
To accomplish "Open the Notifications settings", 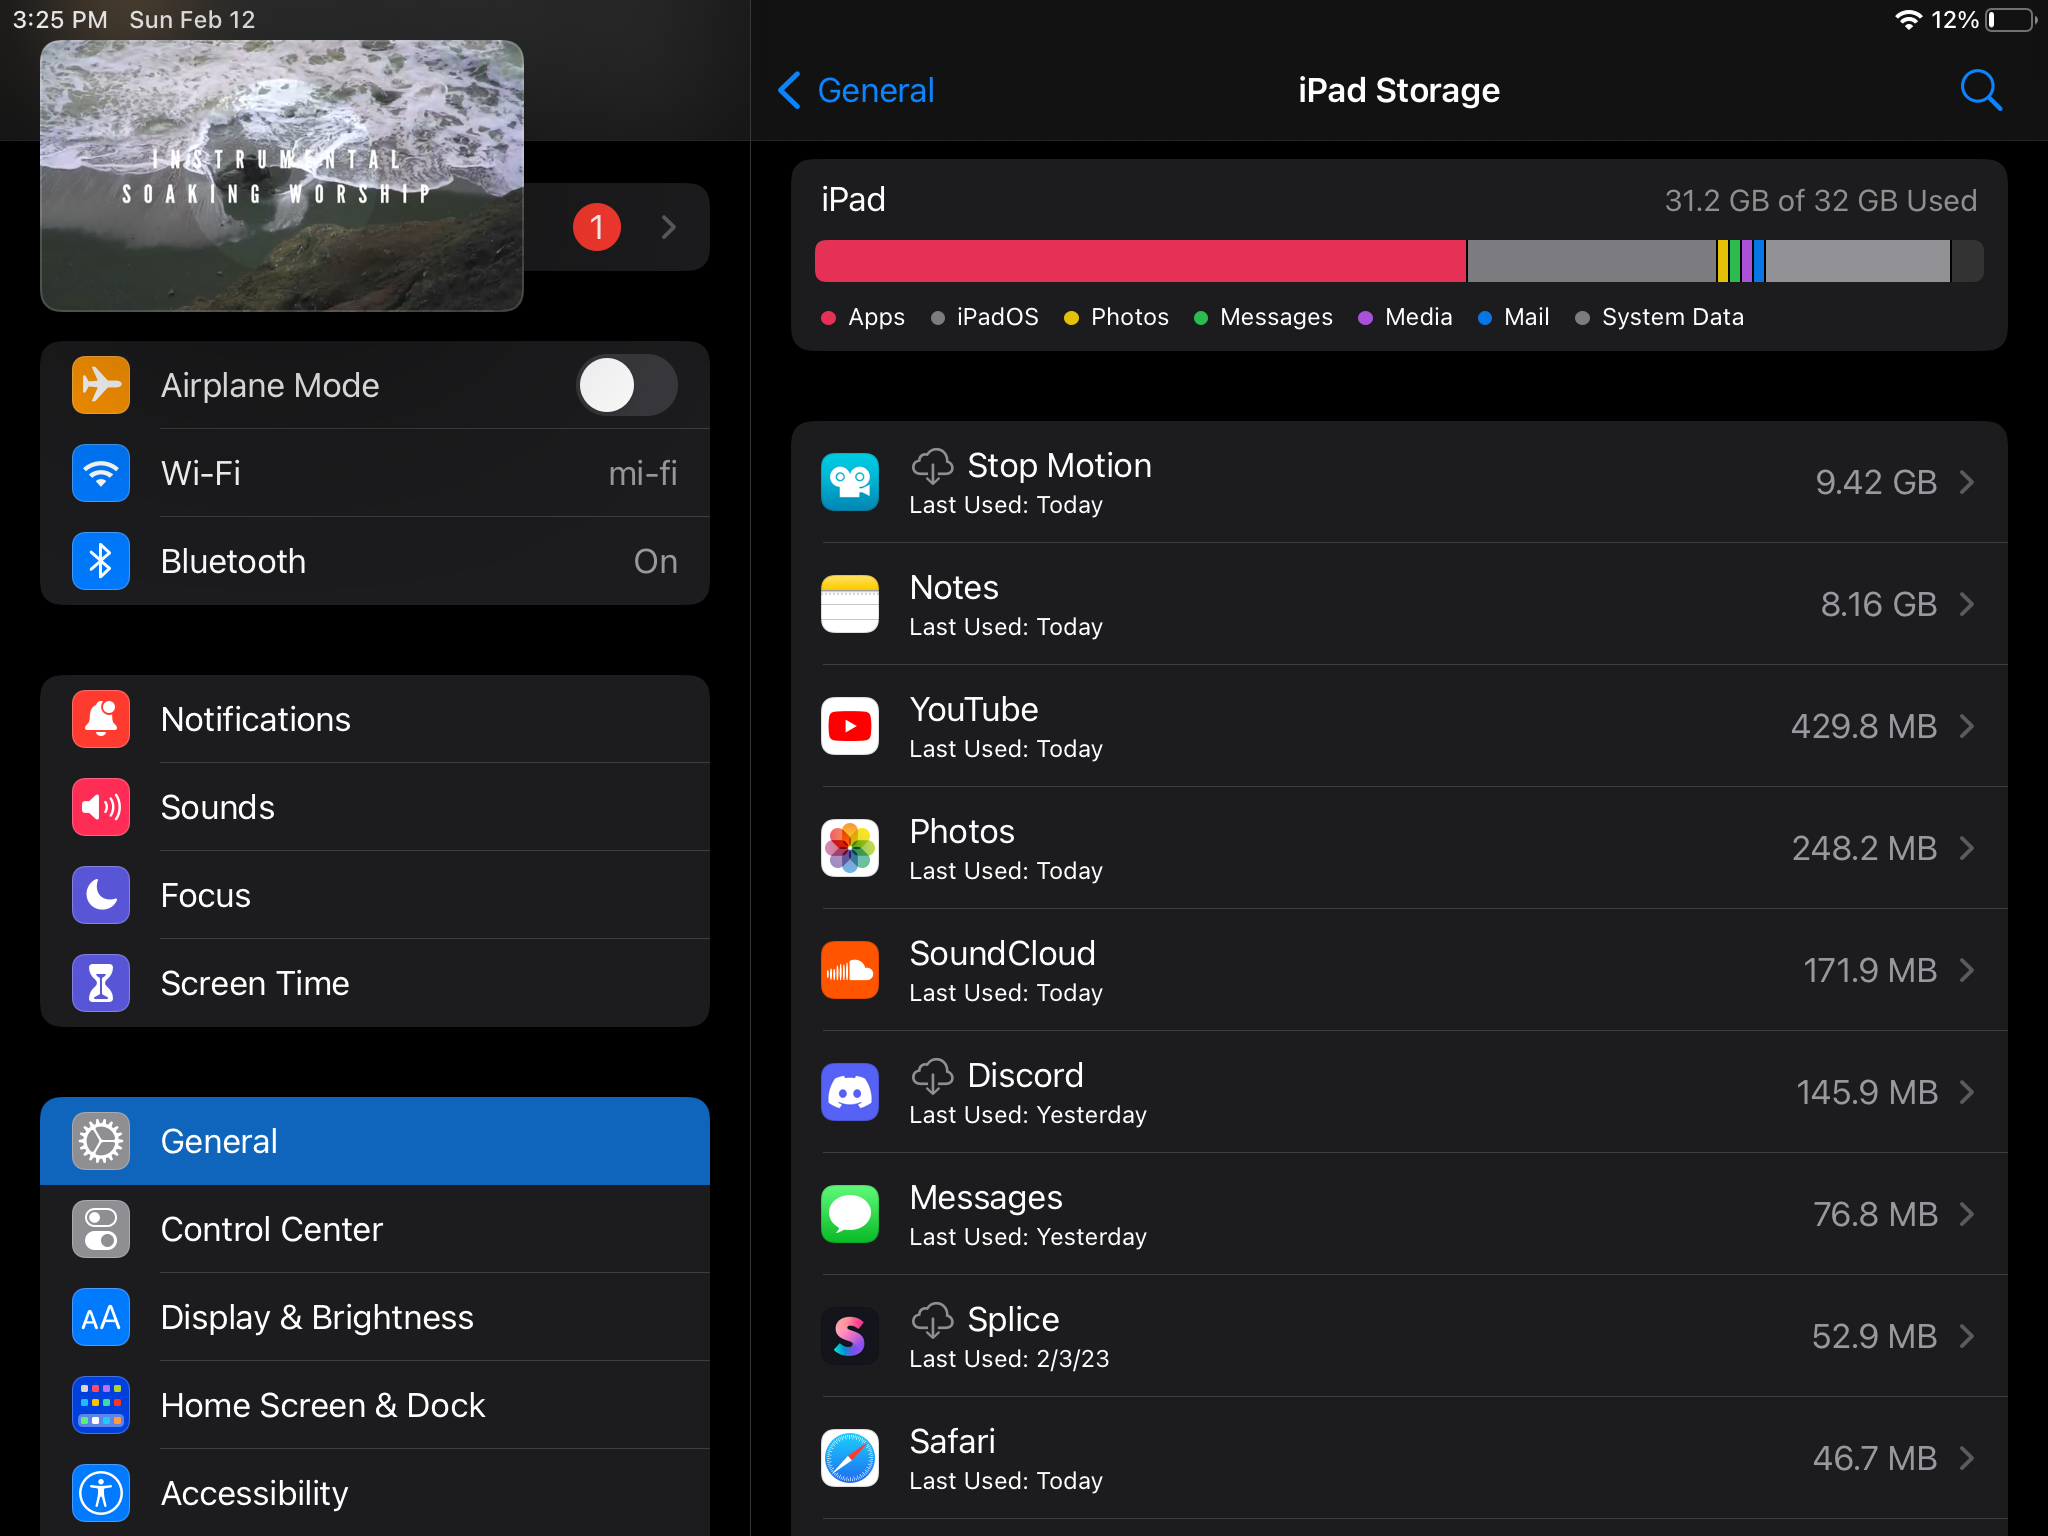I will [375, 719].
